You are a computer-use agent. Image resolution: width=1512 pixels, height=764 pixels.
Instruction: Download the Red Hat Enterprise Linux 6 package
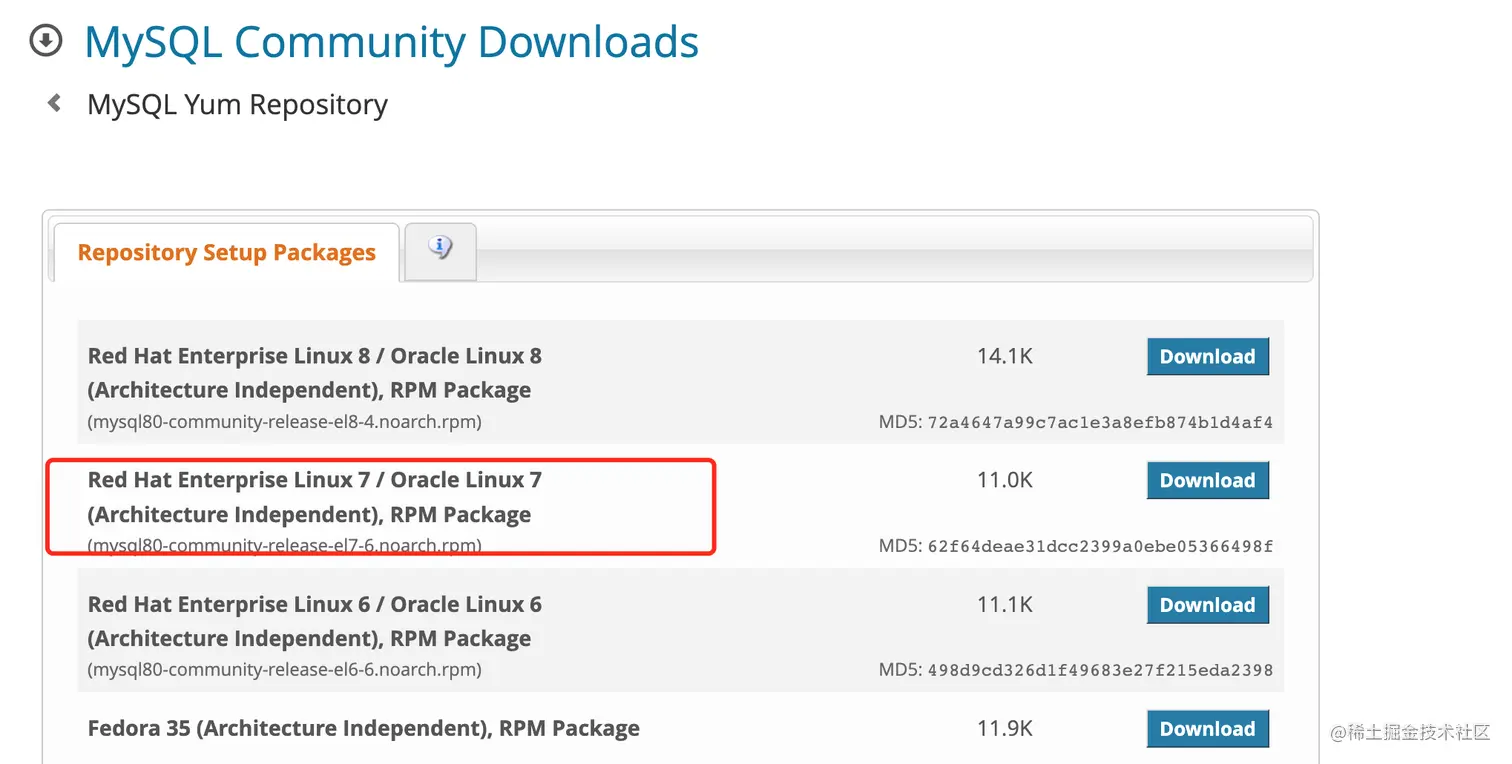point(1207,605)
